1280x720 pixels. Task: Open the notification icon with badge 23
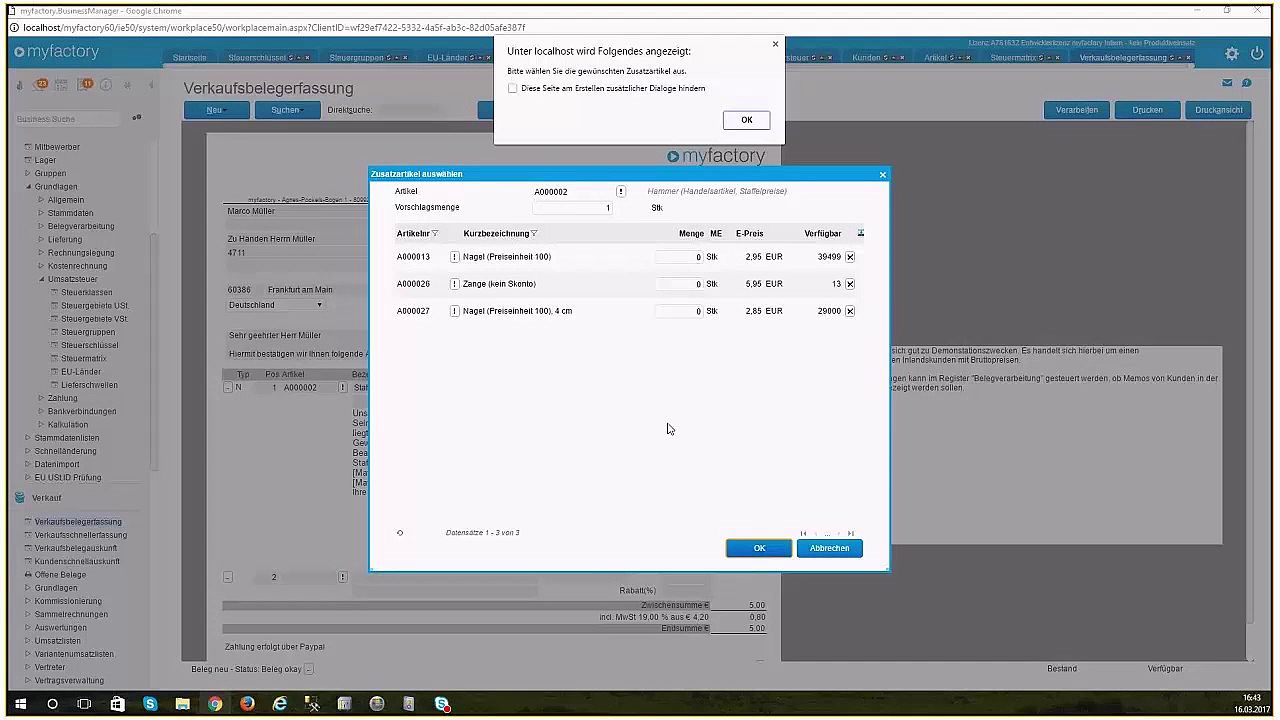[x=41, y=85]
